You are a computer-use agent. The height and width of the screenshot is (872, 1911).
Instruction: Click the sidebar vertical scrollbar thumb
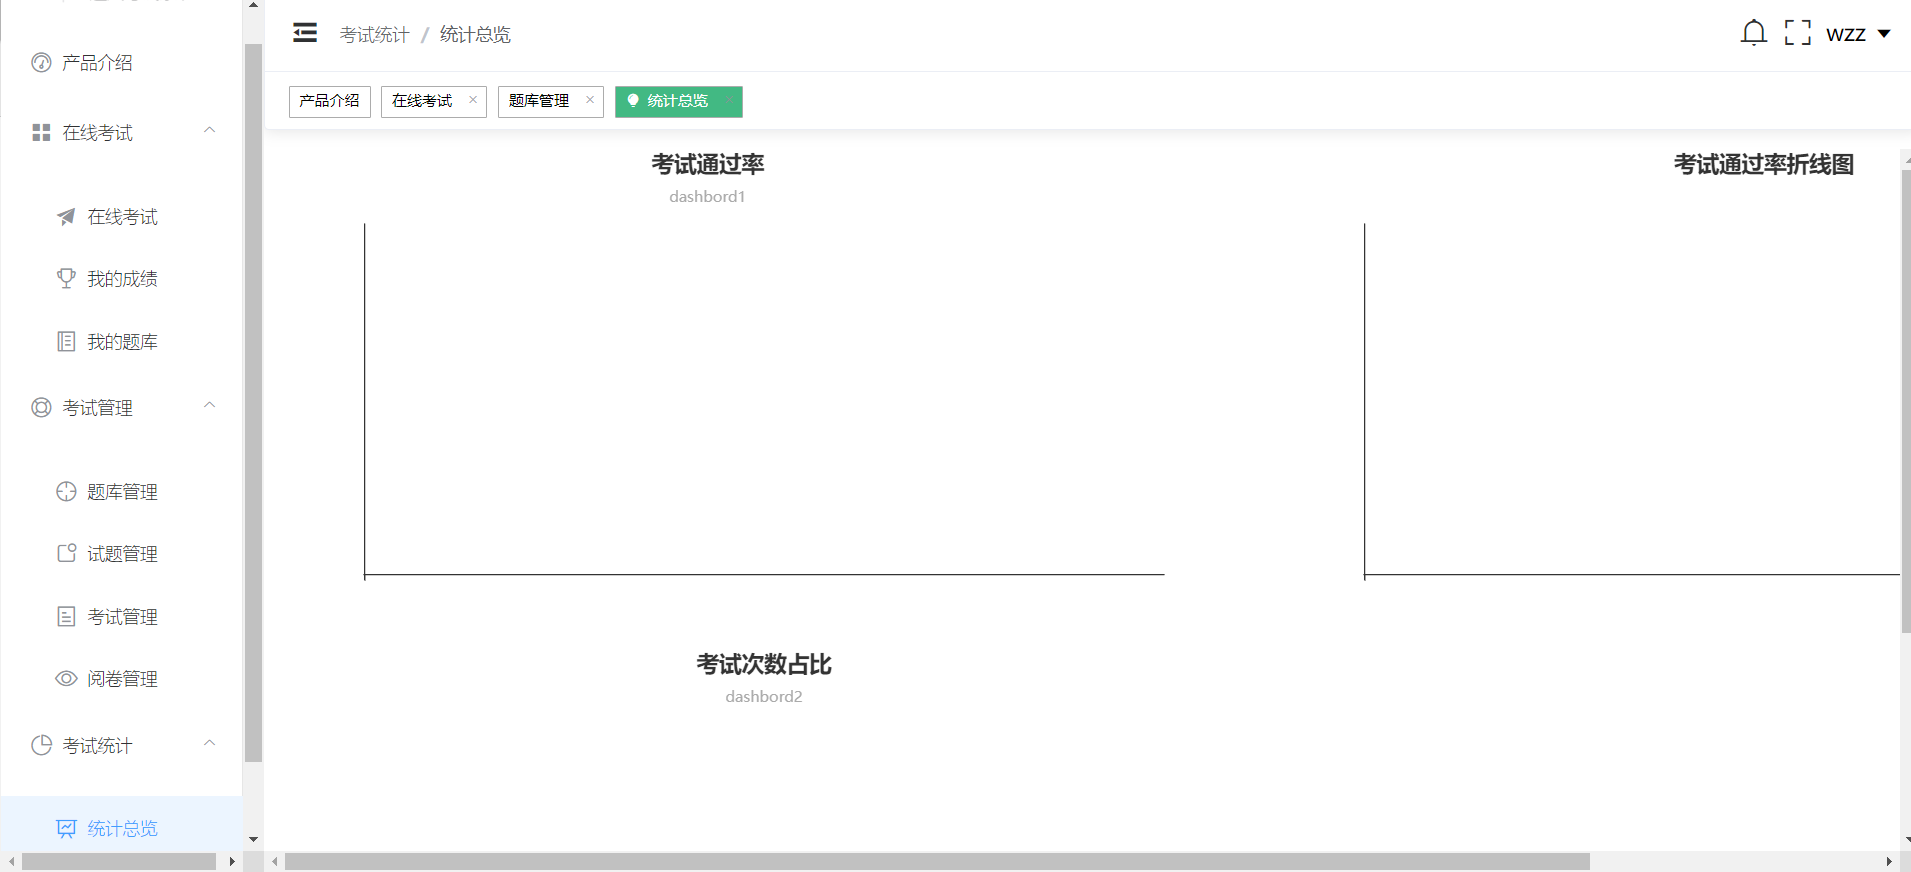(253, 403)
